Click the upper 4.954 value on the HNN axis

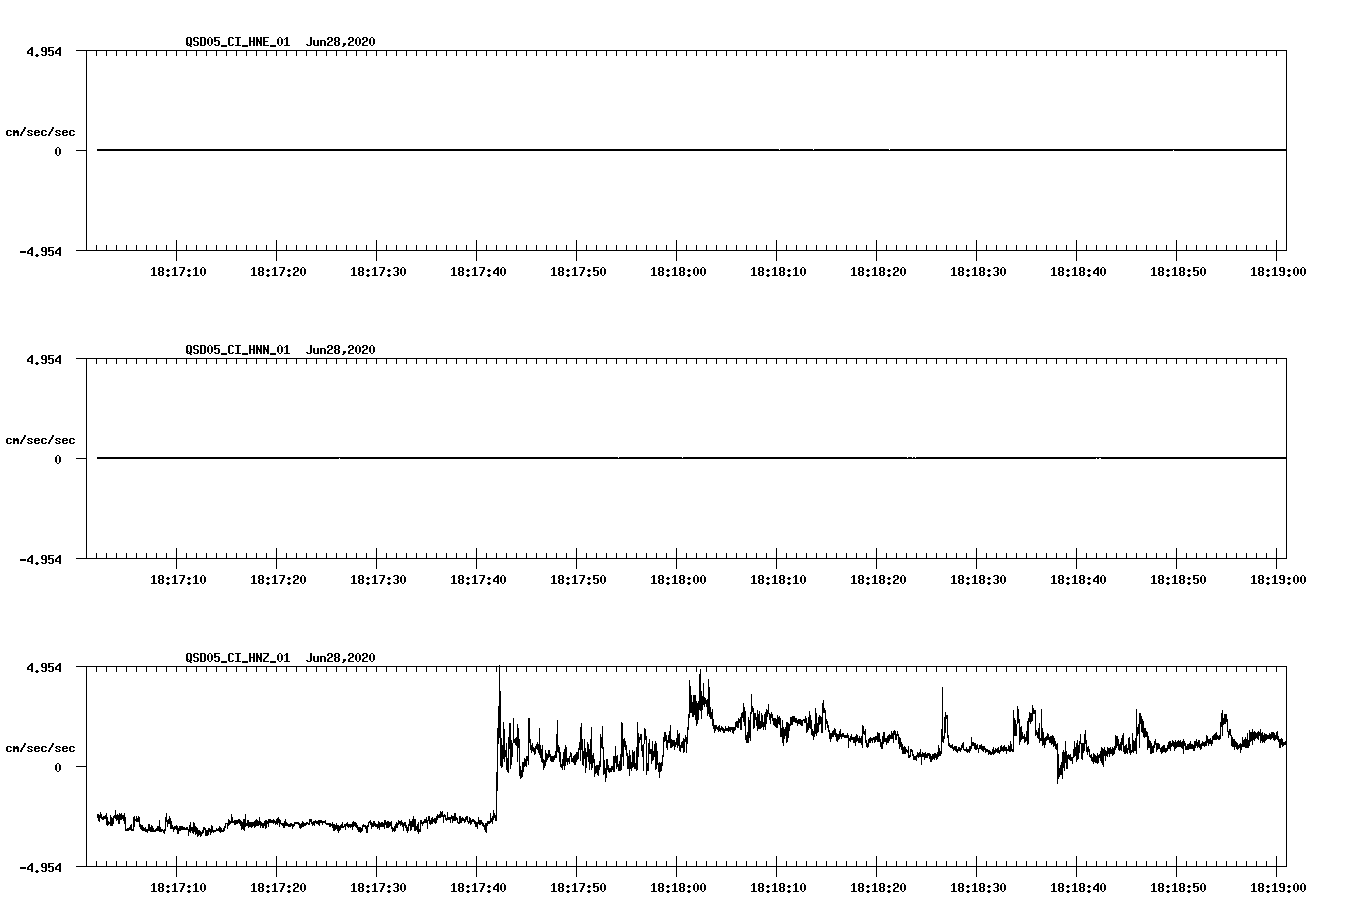[43, 359]
